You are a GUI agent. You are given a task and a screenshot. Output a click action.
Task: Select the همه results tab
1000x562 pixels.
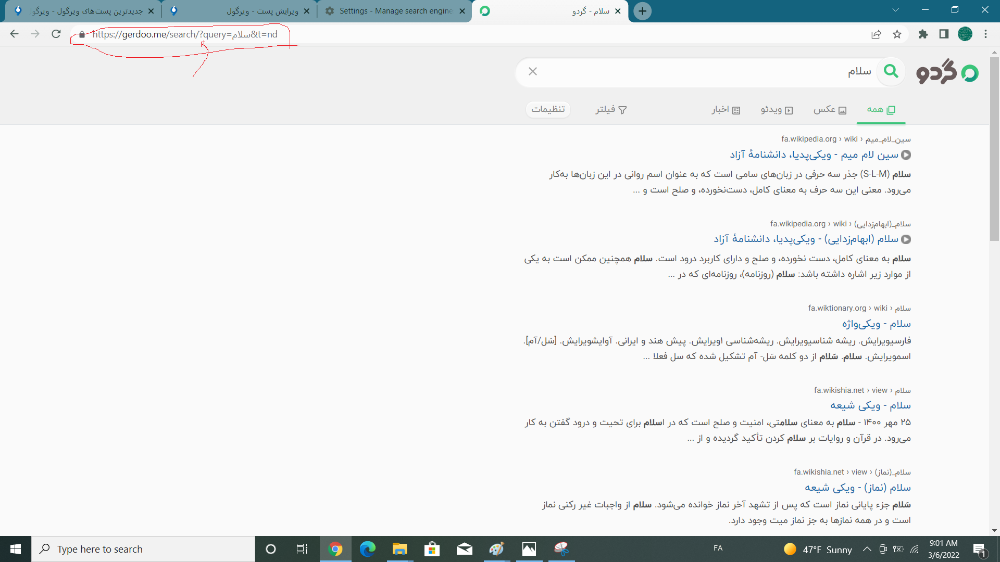coord(881,110)
